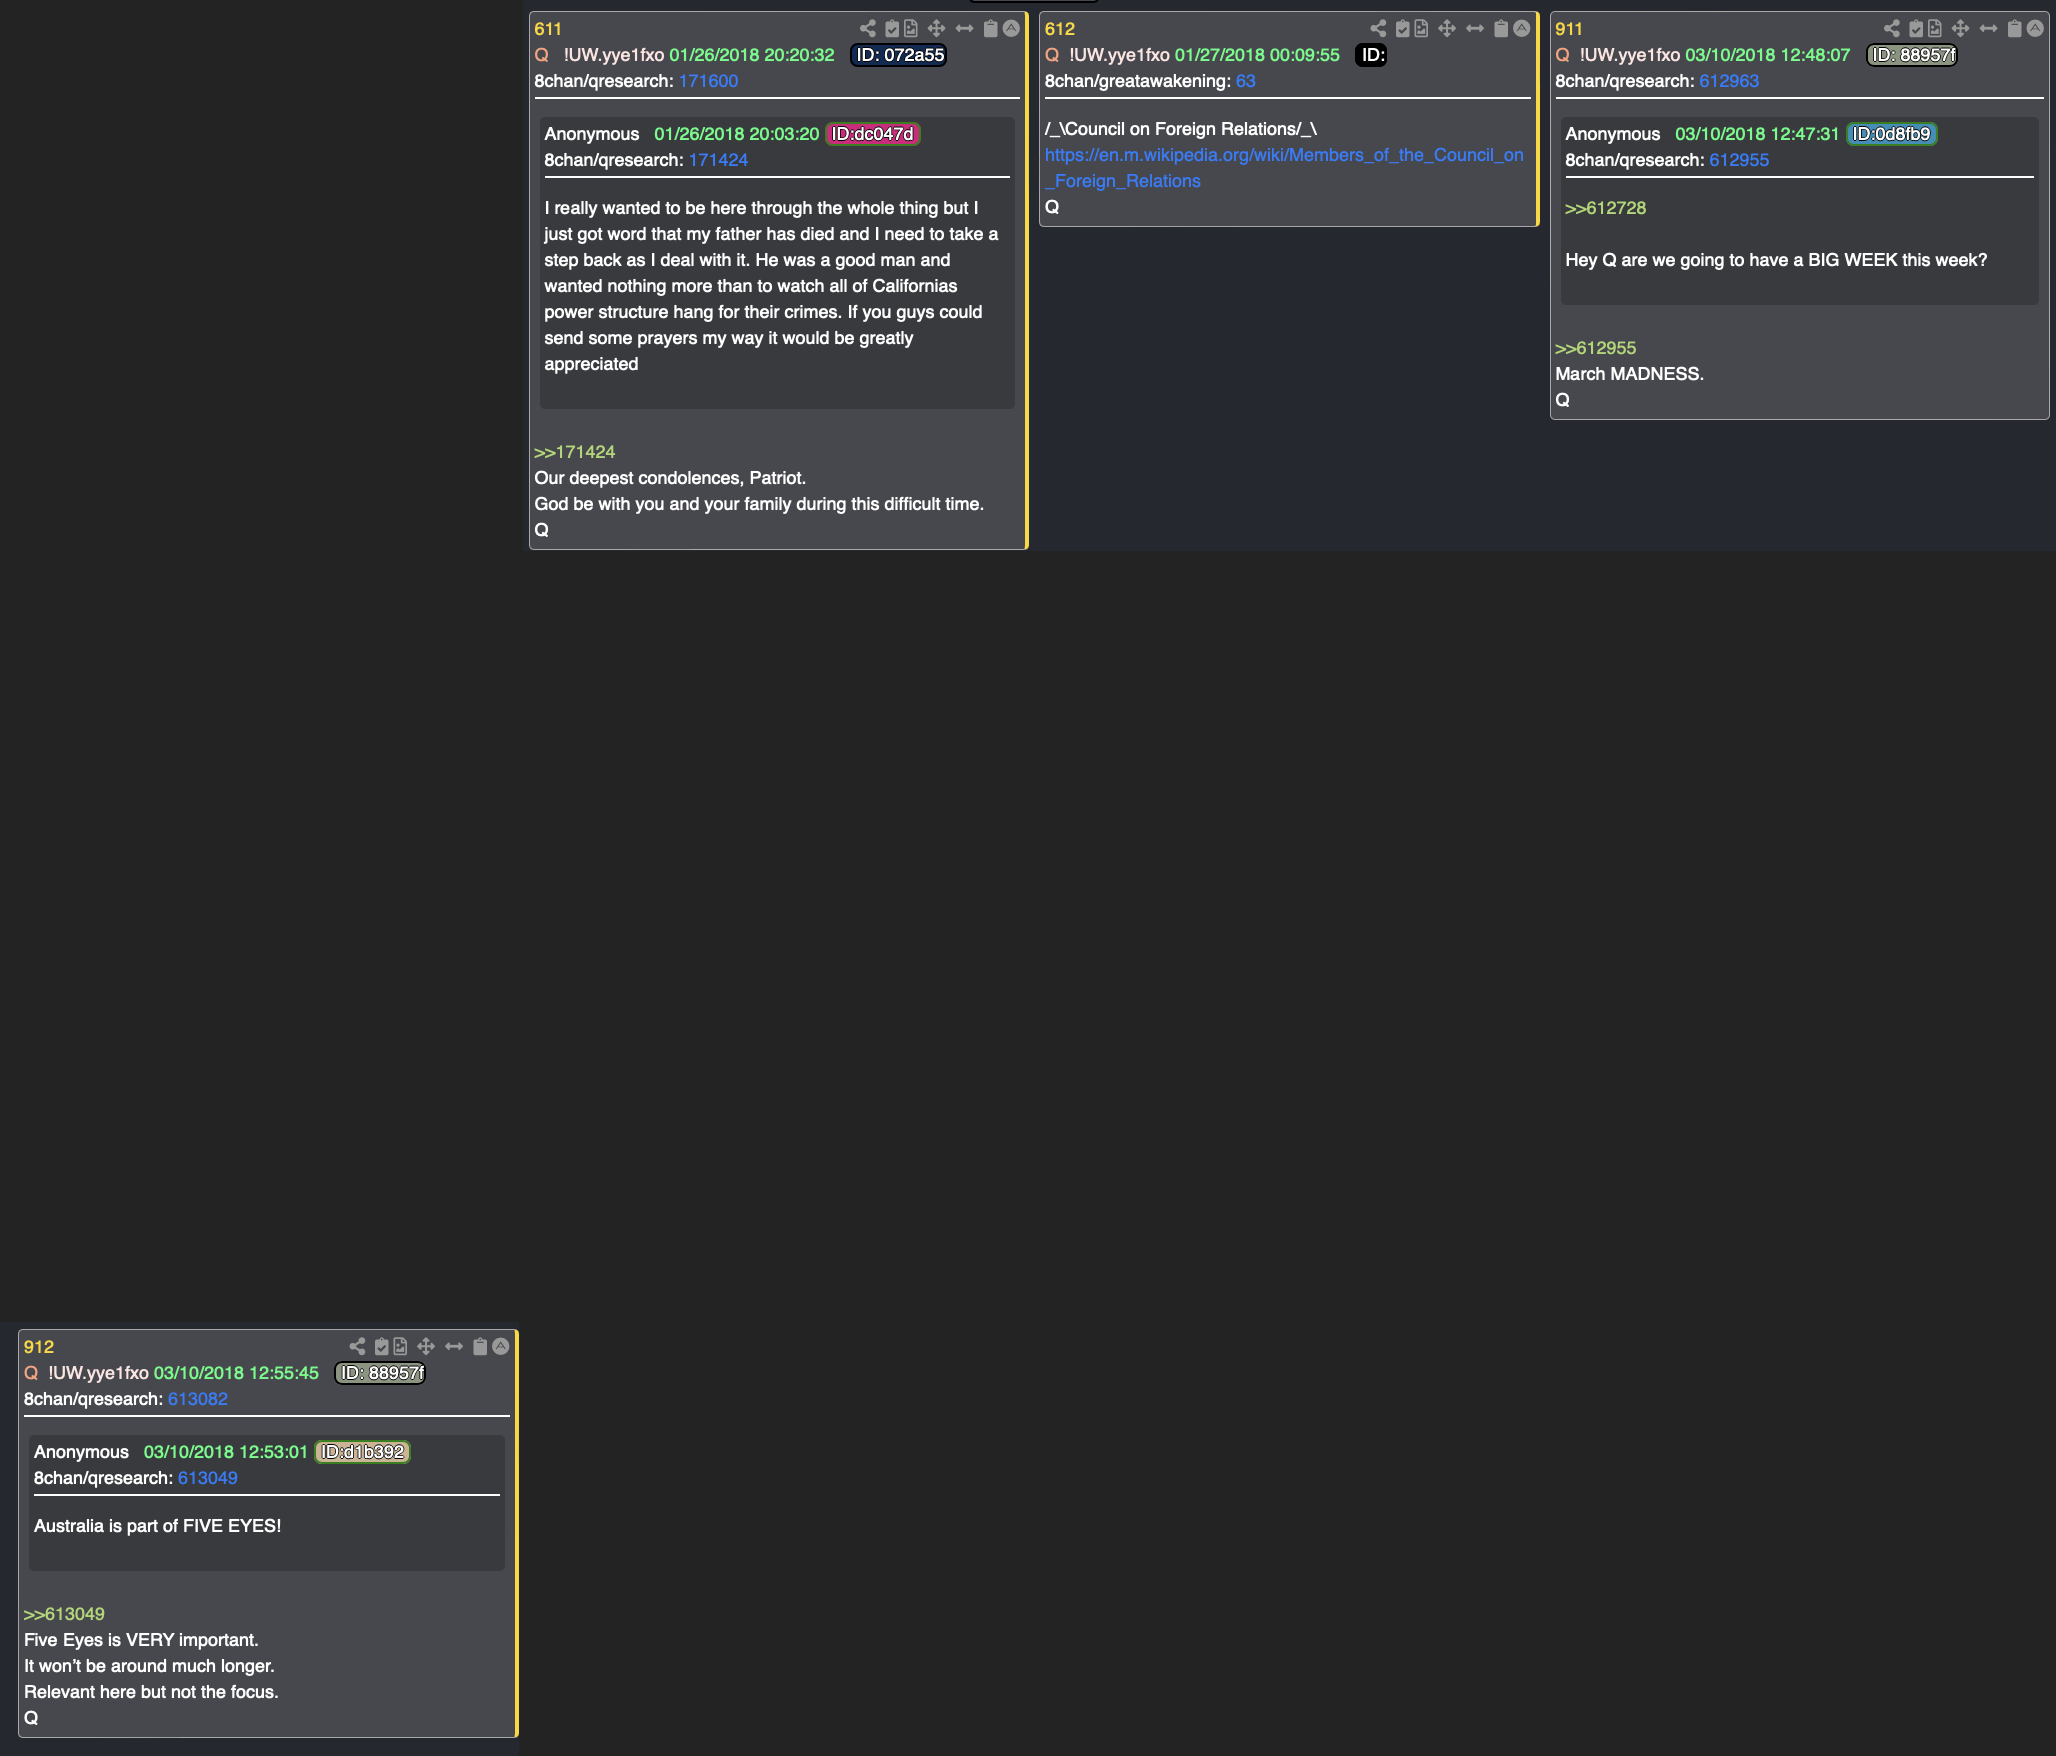Click the ID: 072a55 badge
Image resolution: width=2056 pixels, height=1756 pixels.
click(x=899, y=55)
